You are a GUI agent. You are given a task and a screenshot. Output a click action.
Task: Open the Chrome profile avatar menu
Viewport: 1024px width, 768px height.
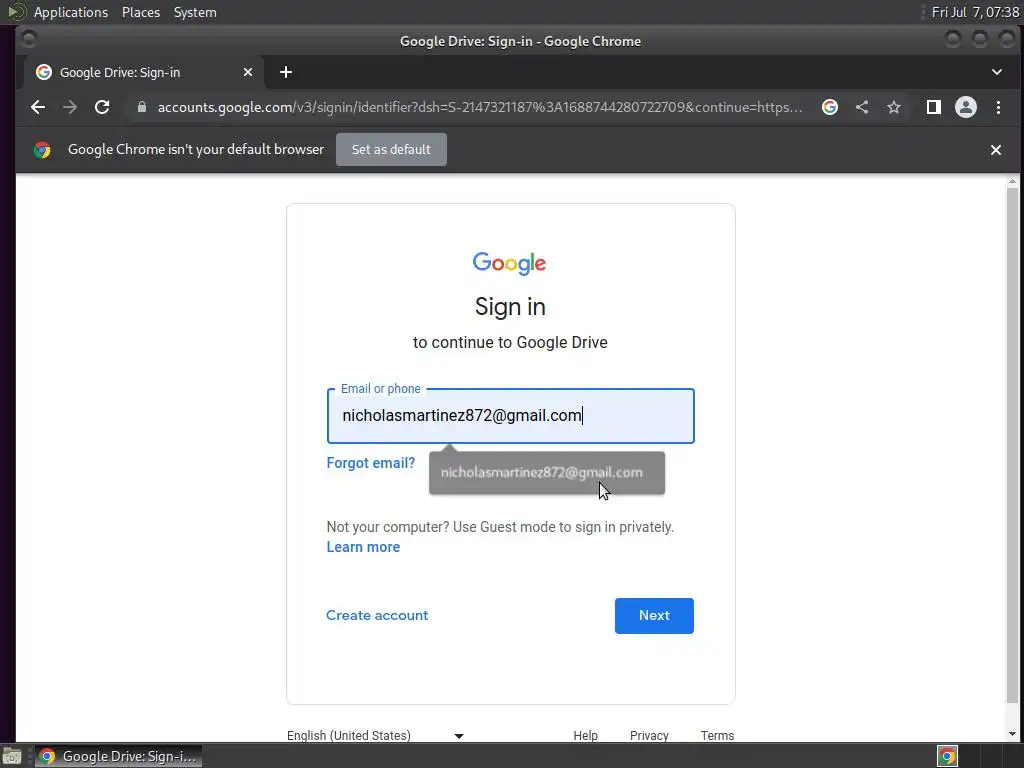[x=966, y=108]
